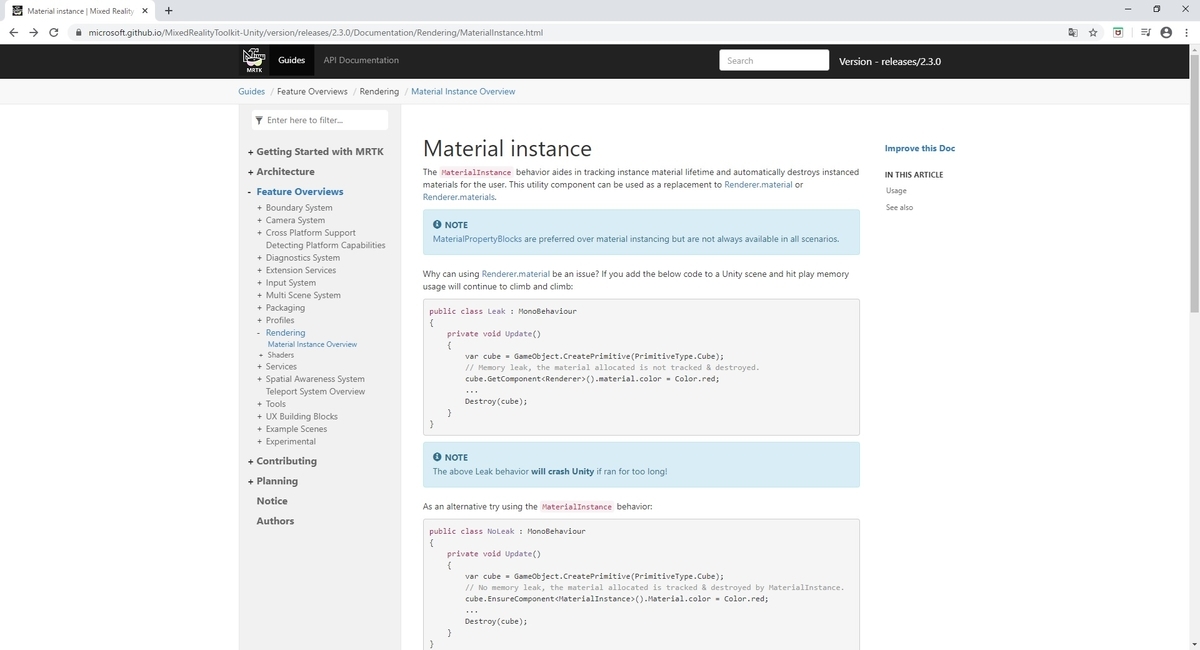Open the Notice page
The width and height of the screenshot is (1200, 650).
click(x=272, y=501)
